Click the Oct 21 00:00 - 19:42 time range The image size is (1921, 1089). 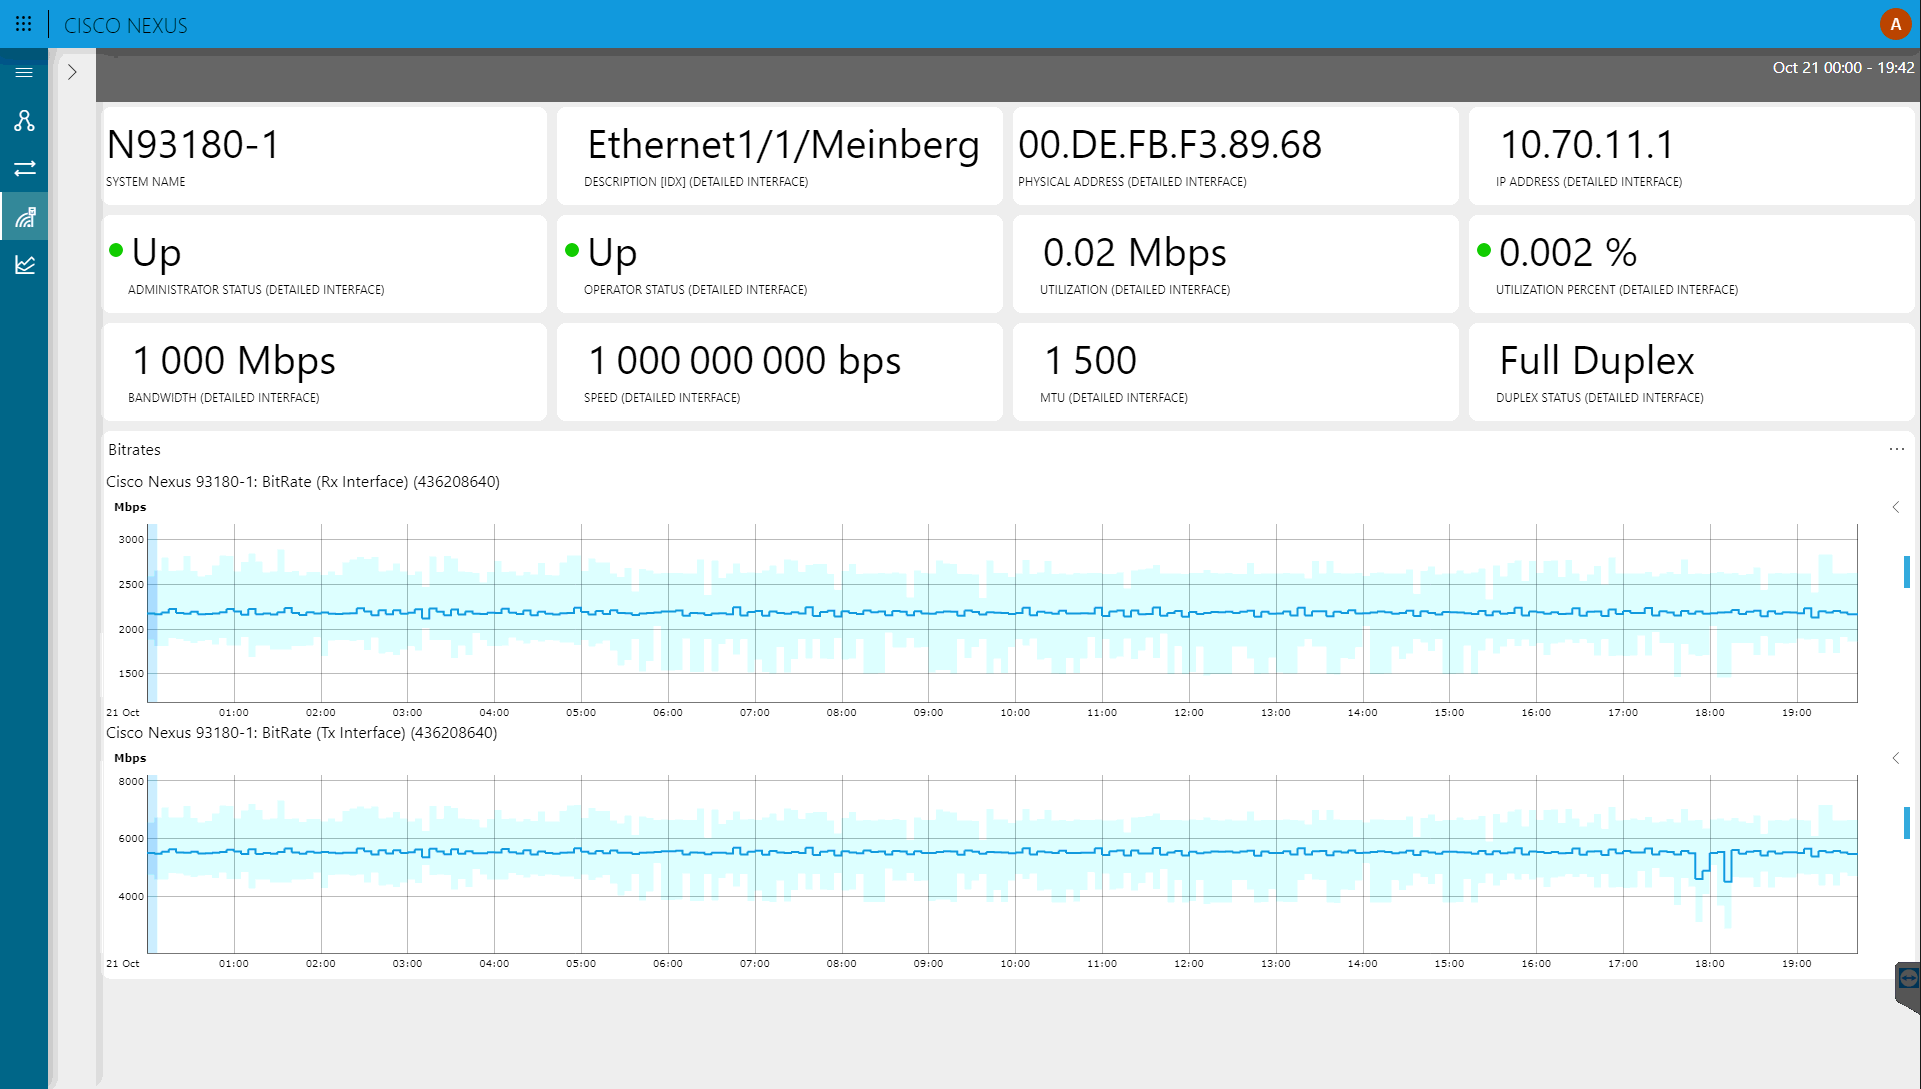(x=1843, y=68)
